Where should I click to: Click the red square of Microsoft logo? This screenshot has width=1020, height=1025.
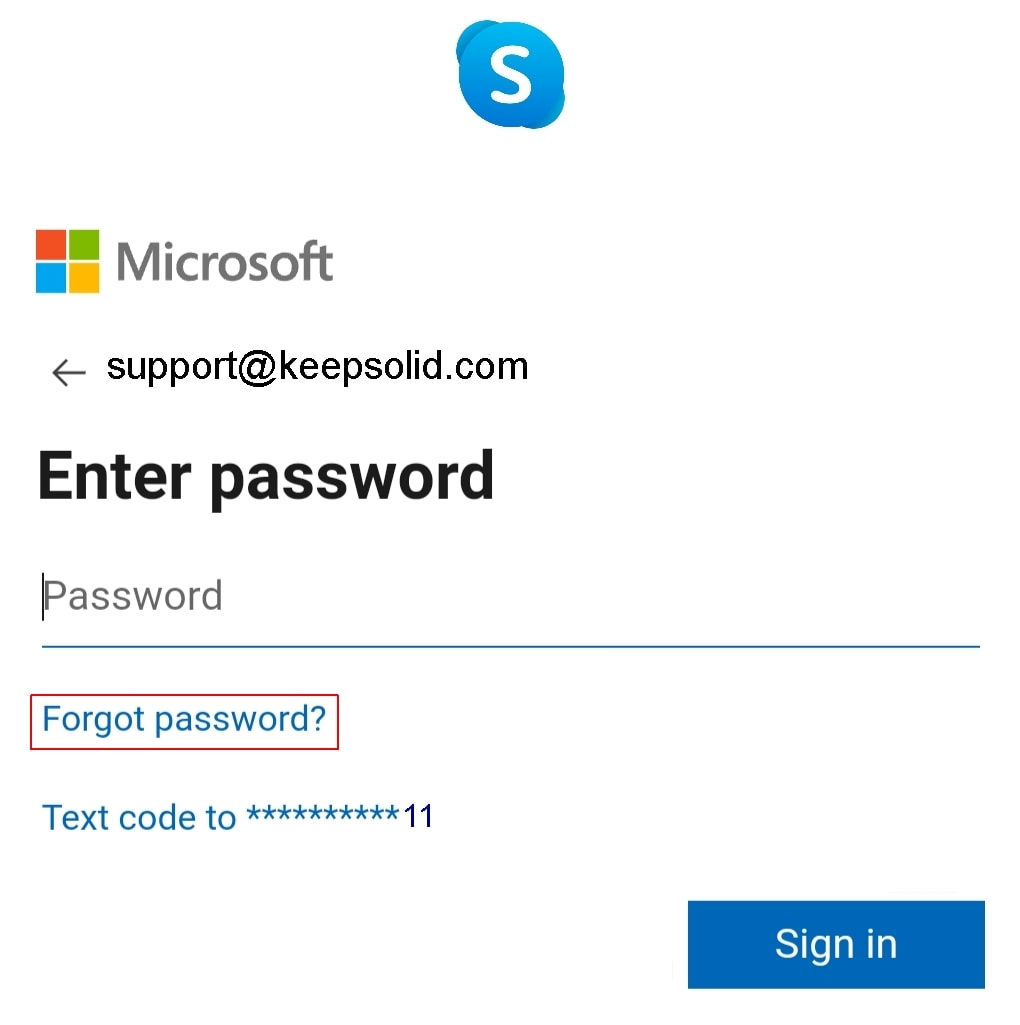click(x=51, y=245)
